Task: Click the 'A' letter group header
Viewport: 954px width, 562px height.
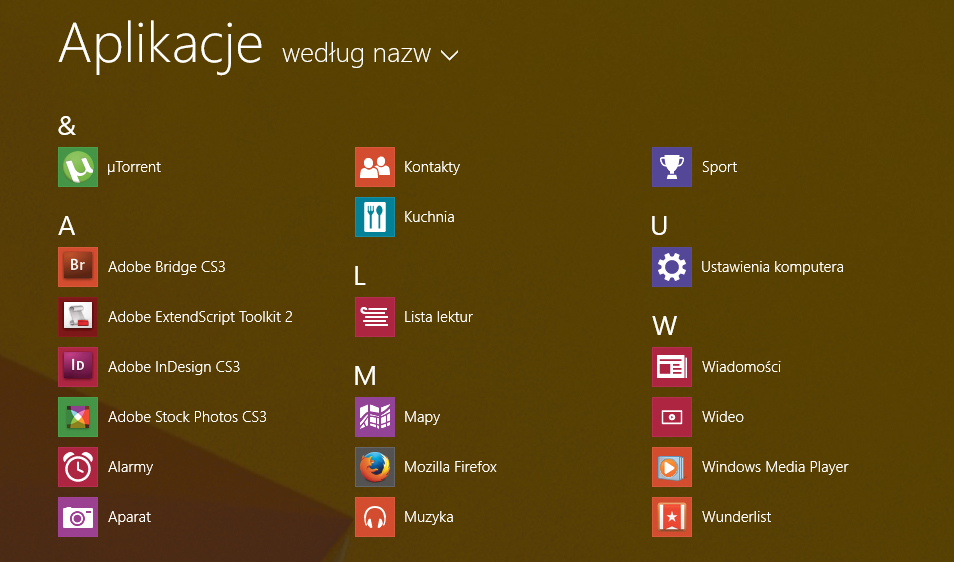Action: tap(67, 226)
